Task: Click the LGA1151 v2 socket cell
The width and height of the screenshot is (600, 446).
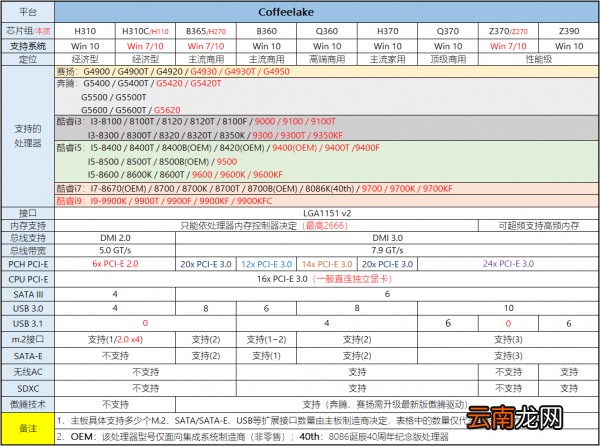Action: pyautogui.click(x=327, y=213)
